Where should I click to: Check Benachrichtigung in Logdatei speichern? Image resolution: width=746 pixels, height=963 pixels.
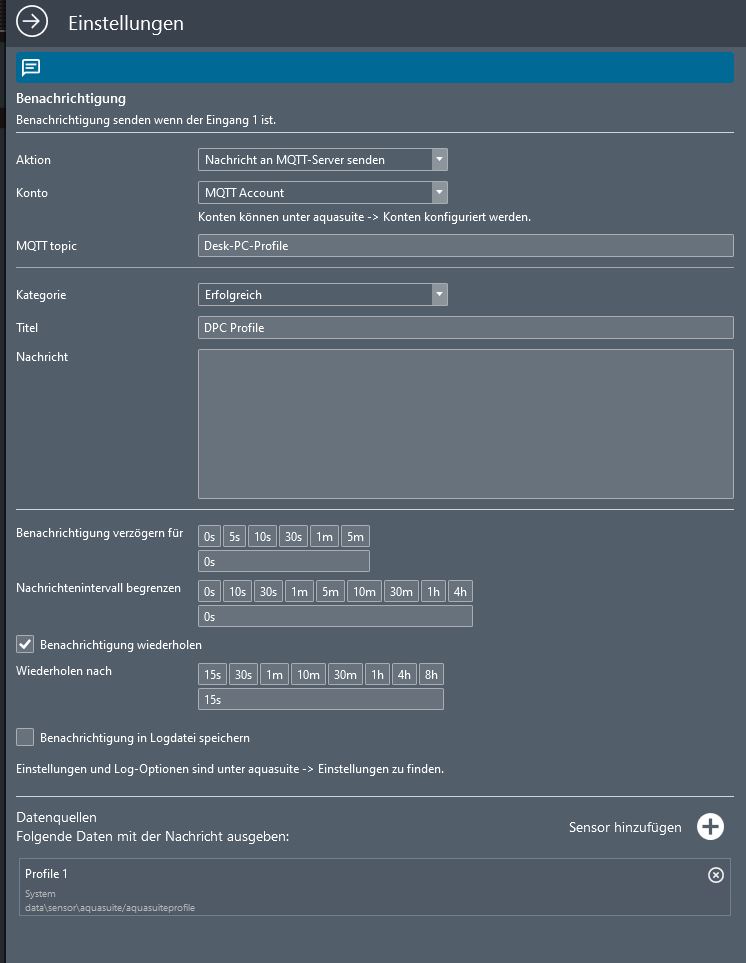coord(26,738)
